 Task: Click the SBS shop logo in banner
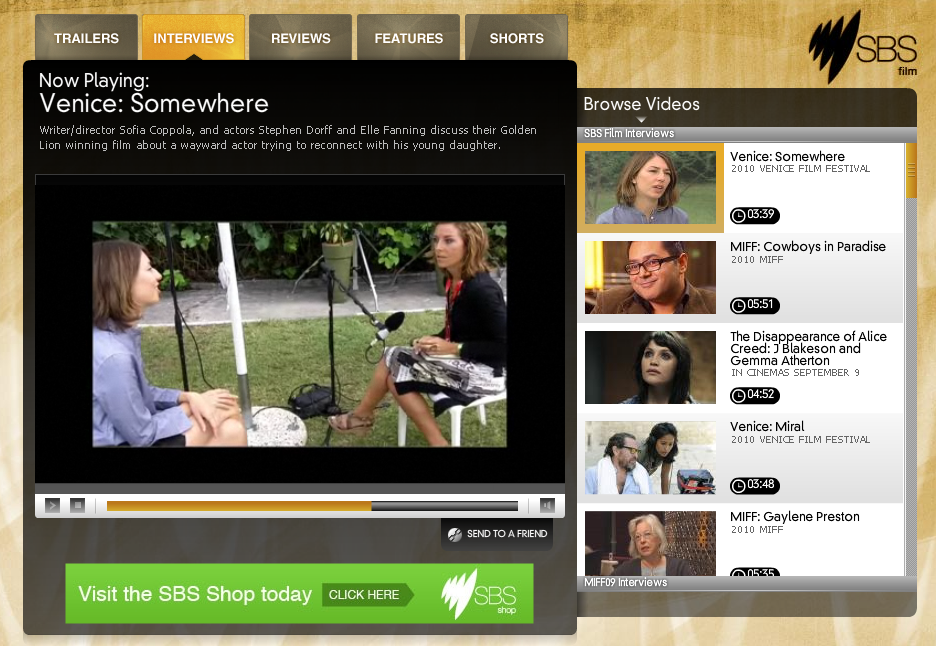[x=479, y=594]
